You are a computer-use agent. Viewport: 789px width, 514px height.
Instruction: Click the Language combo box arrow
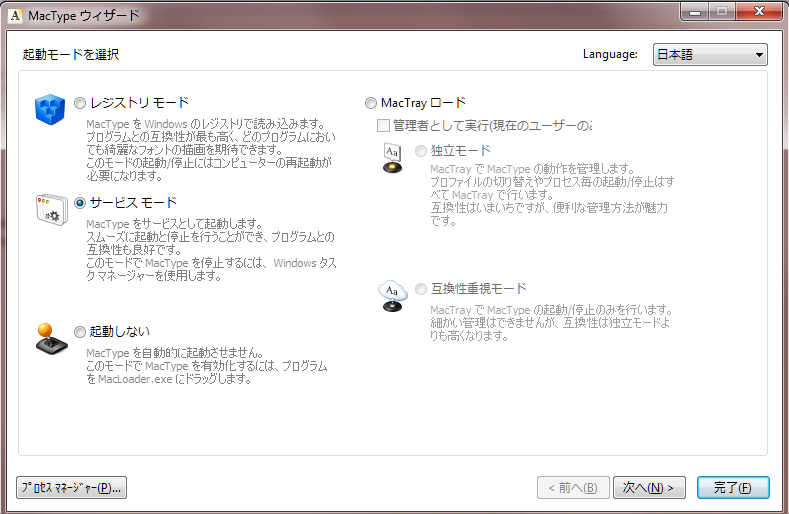(759, 54)
